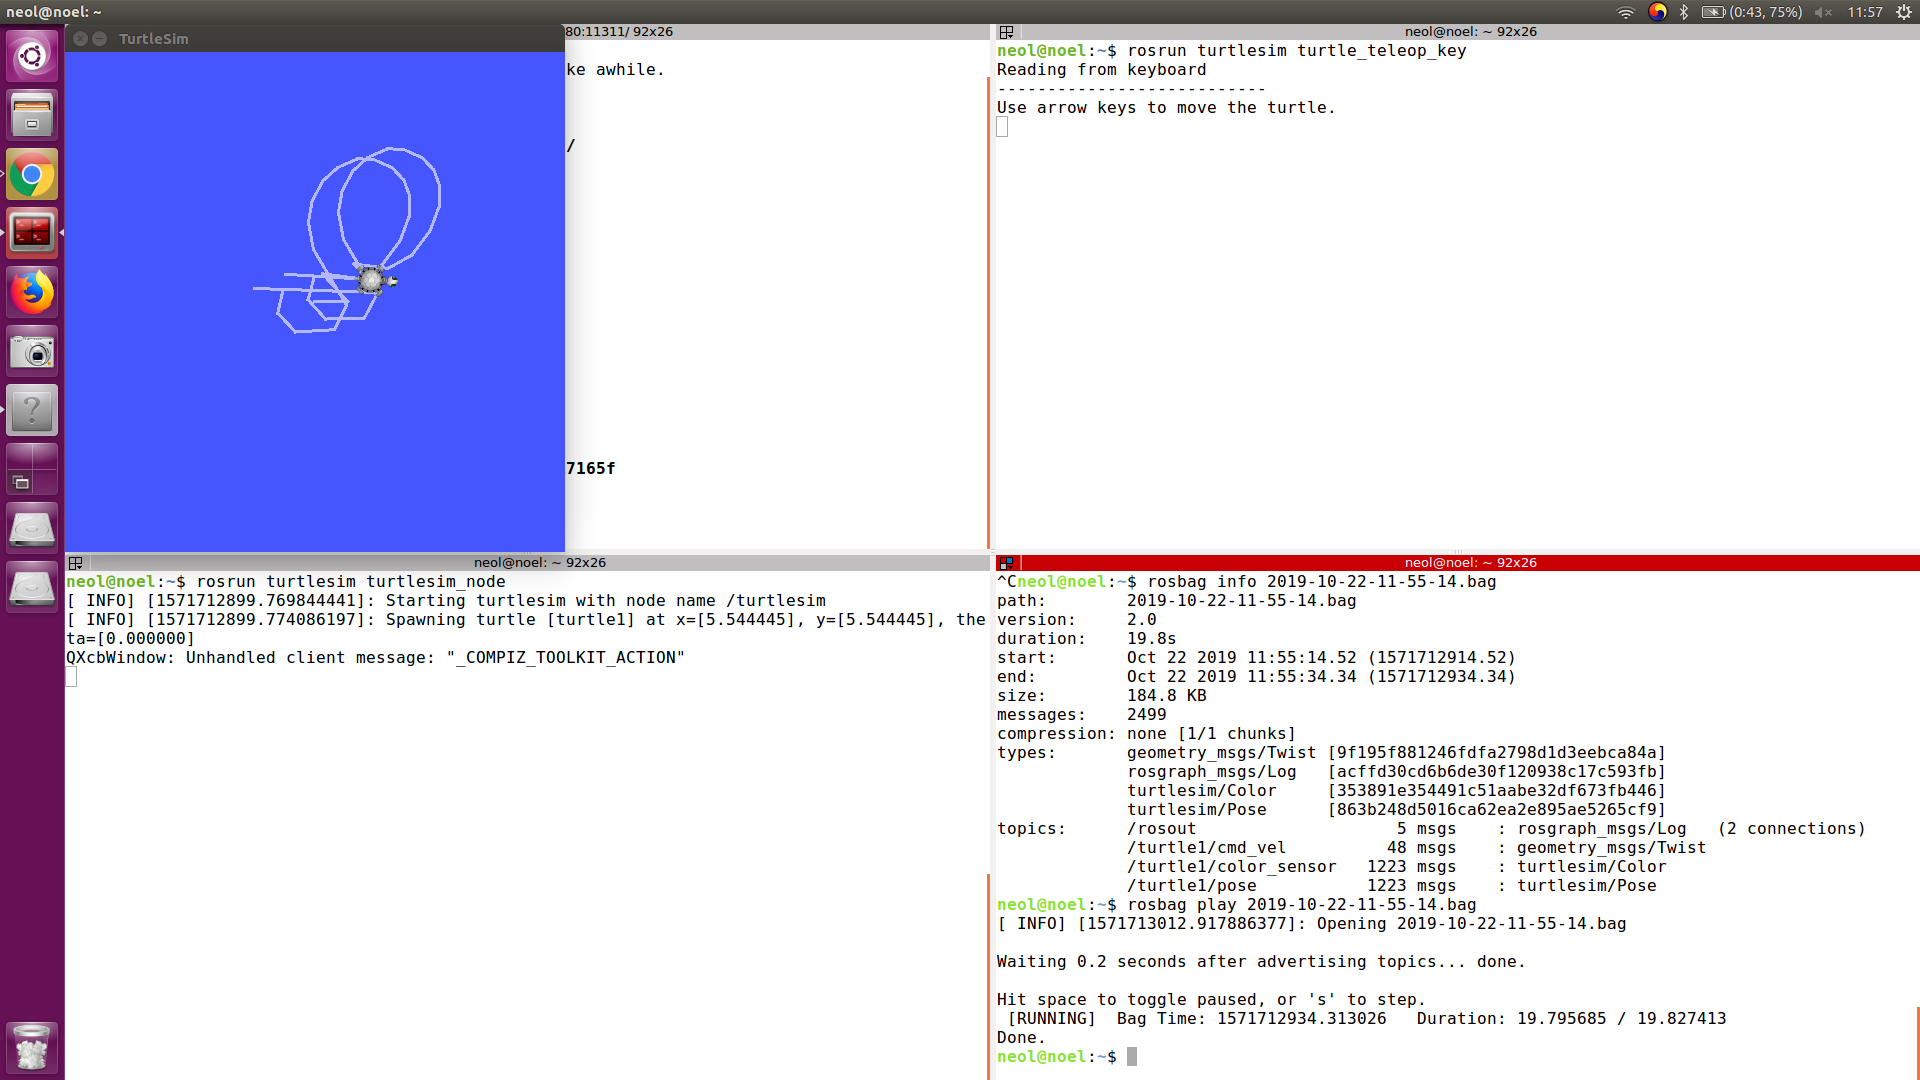
Task: Click the turtle in TurtleSim canvas
Action: click(372, 280)
